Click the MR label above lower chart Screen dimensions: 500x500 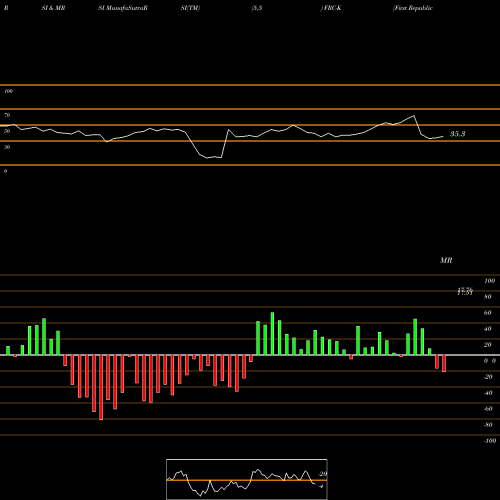click(446, 260)
